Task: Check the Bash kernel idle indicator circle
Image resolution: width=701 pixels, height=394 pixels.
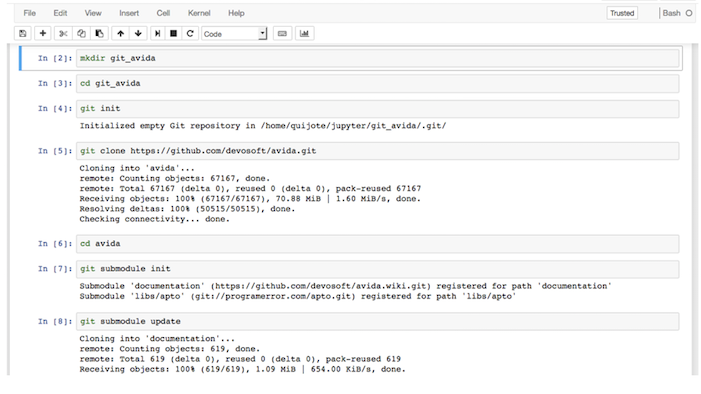Action: [689, 13]
